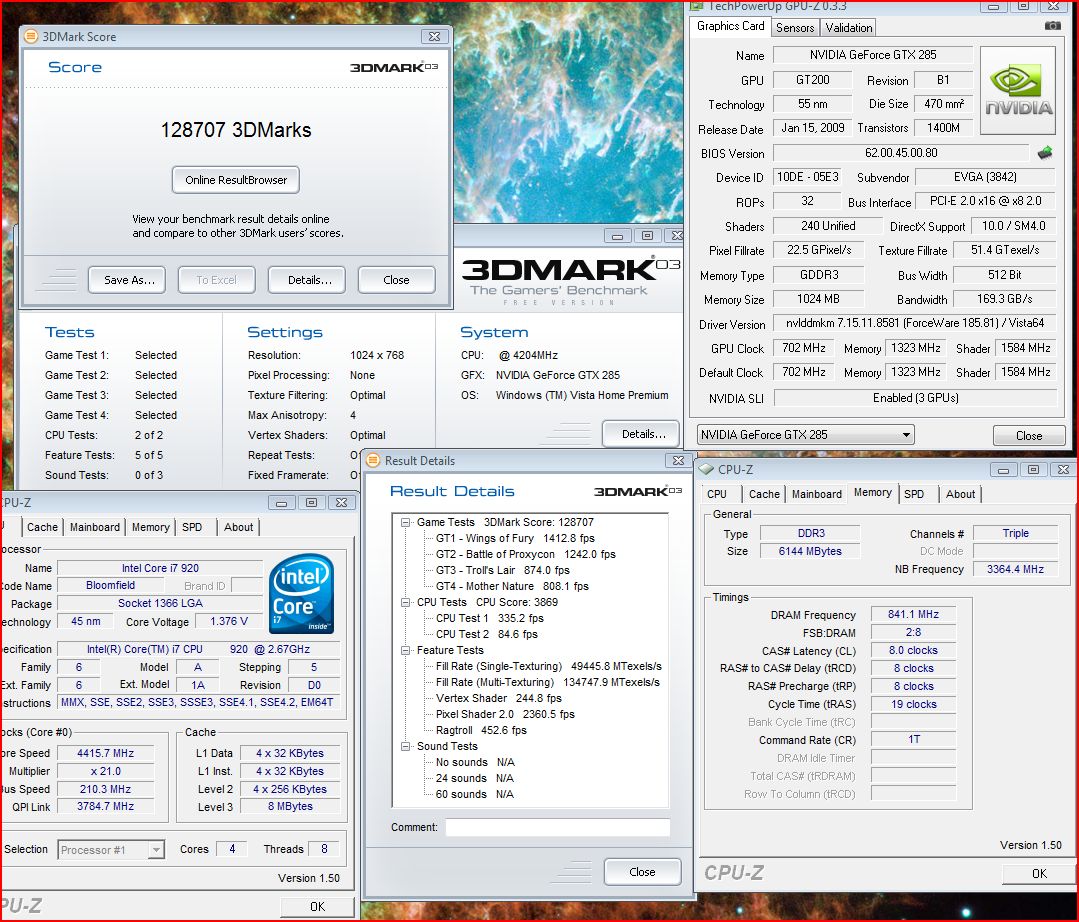The height and width of the screenshot is (922, 1079).
Task: Click the NB Frequency value 3364.4 MHz
Action: coord(1015,569)
